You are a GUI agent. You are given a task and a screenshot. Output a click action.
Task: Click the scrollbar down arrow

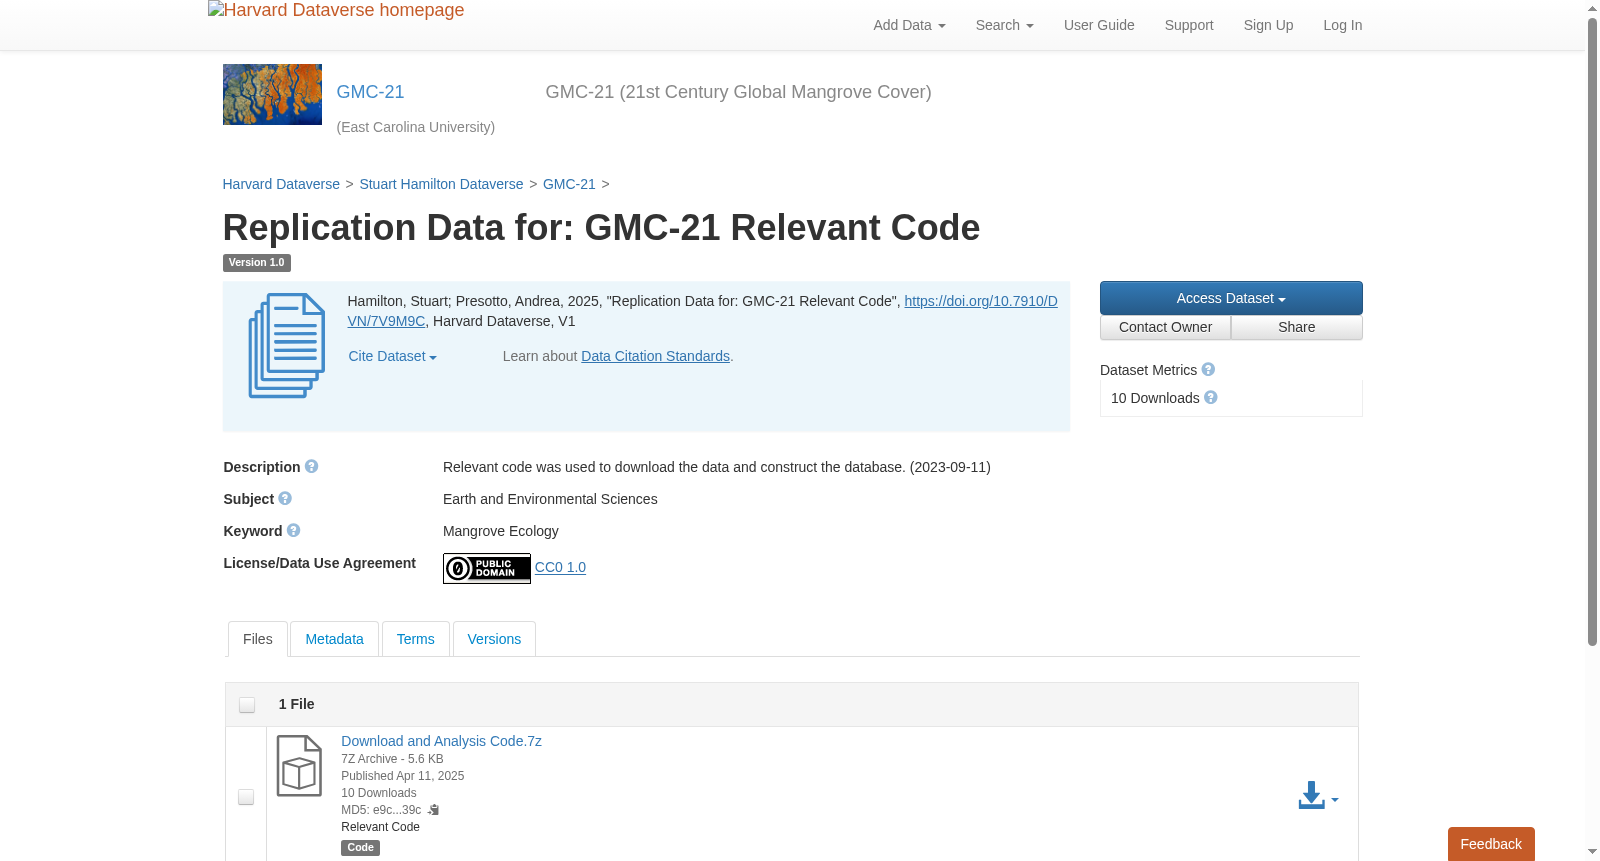click(x=1592, y=852)
